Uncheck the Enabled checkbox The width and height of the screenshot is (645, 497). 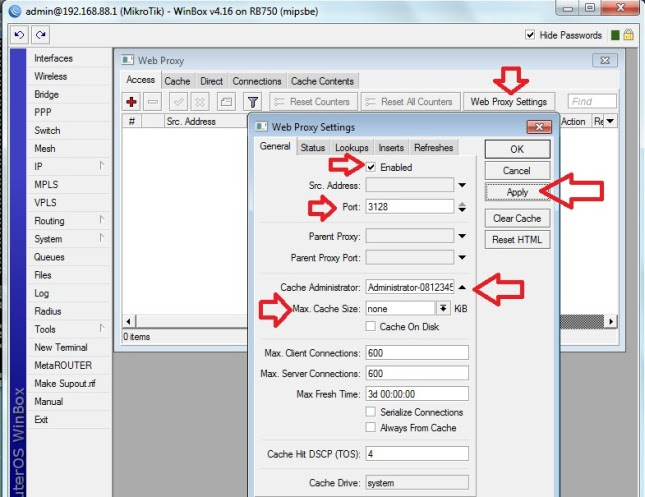pos(371,167)
